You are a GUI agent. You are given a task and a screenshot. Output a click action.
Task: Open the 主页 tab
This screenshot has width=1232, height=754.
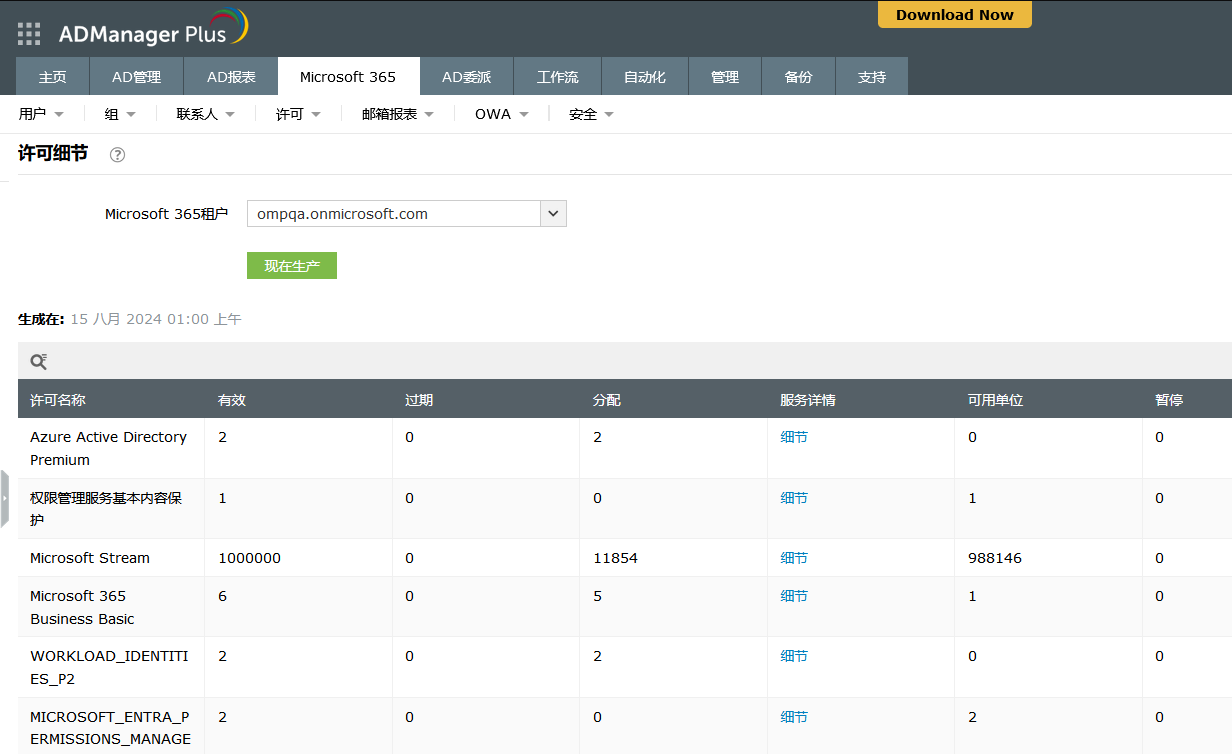[52, 77]
